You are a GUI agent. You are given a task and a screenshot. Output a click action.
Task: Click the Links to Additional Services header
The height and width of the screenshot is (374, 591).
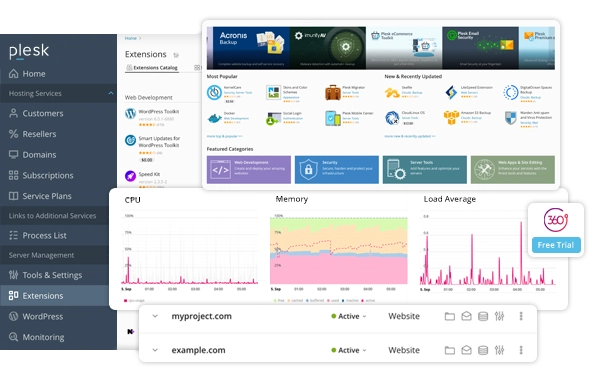52,216
